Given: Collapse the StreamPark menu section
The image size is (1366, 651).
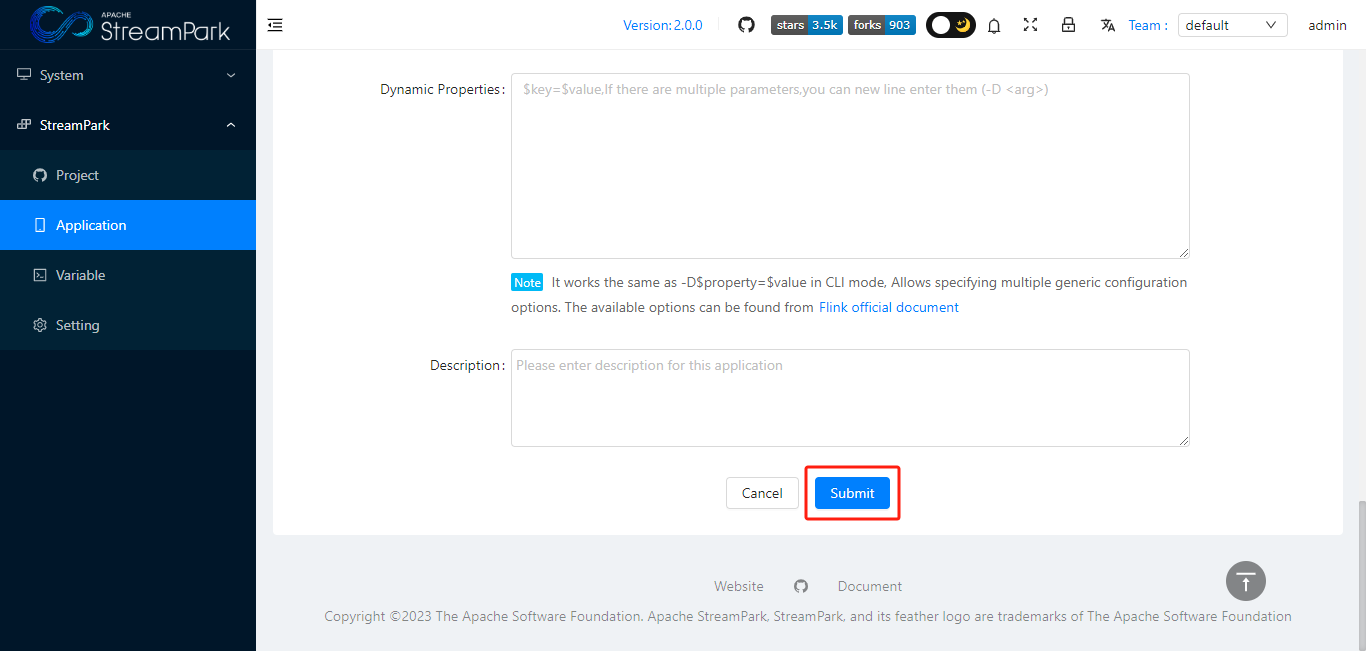Looking at the screenshot, I should (128, 125).
